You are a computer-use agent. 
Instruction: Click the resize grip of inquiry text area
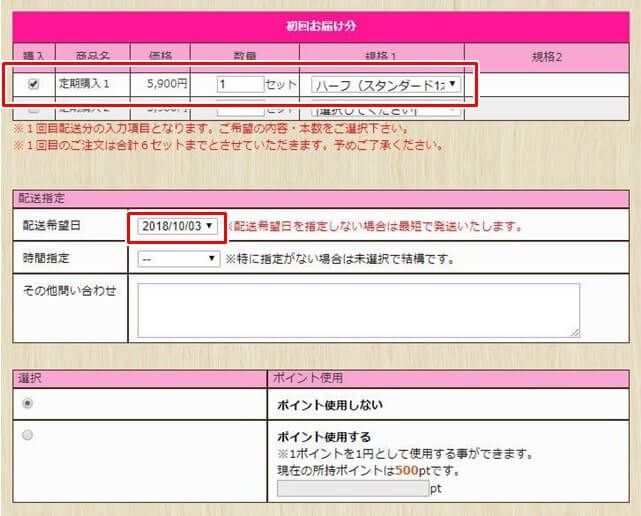coord(575,333)
